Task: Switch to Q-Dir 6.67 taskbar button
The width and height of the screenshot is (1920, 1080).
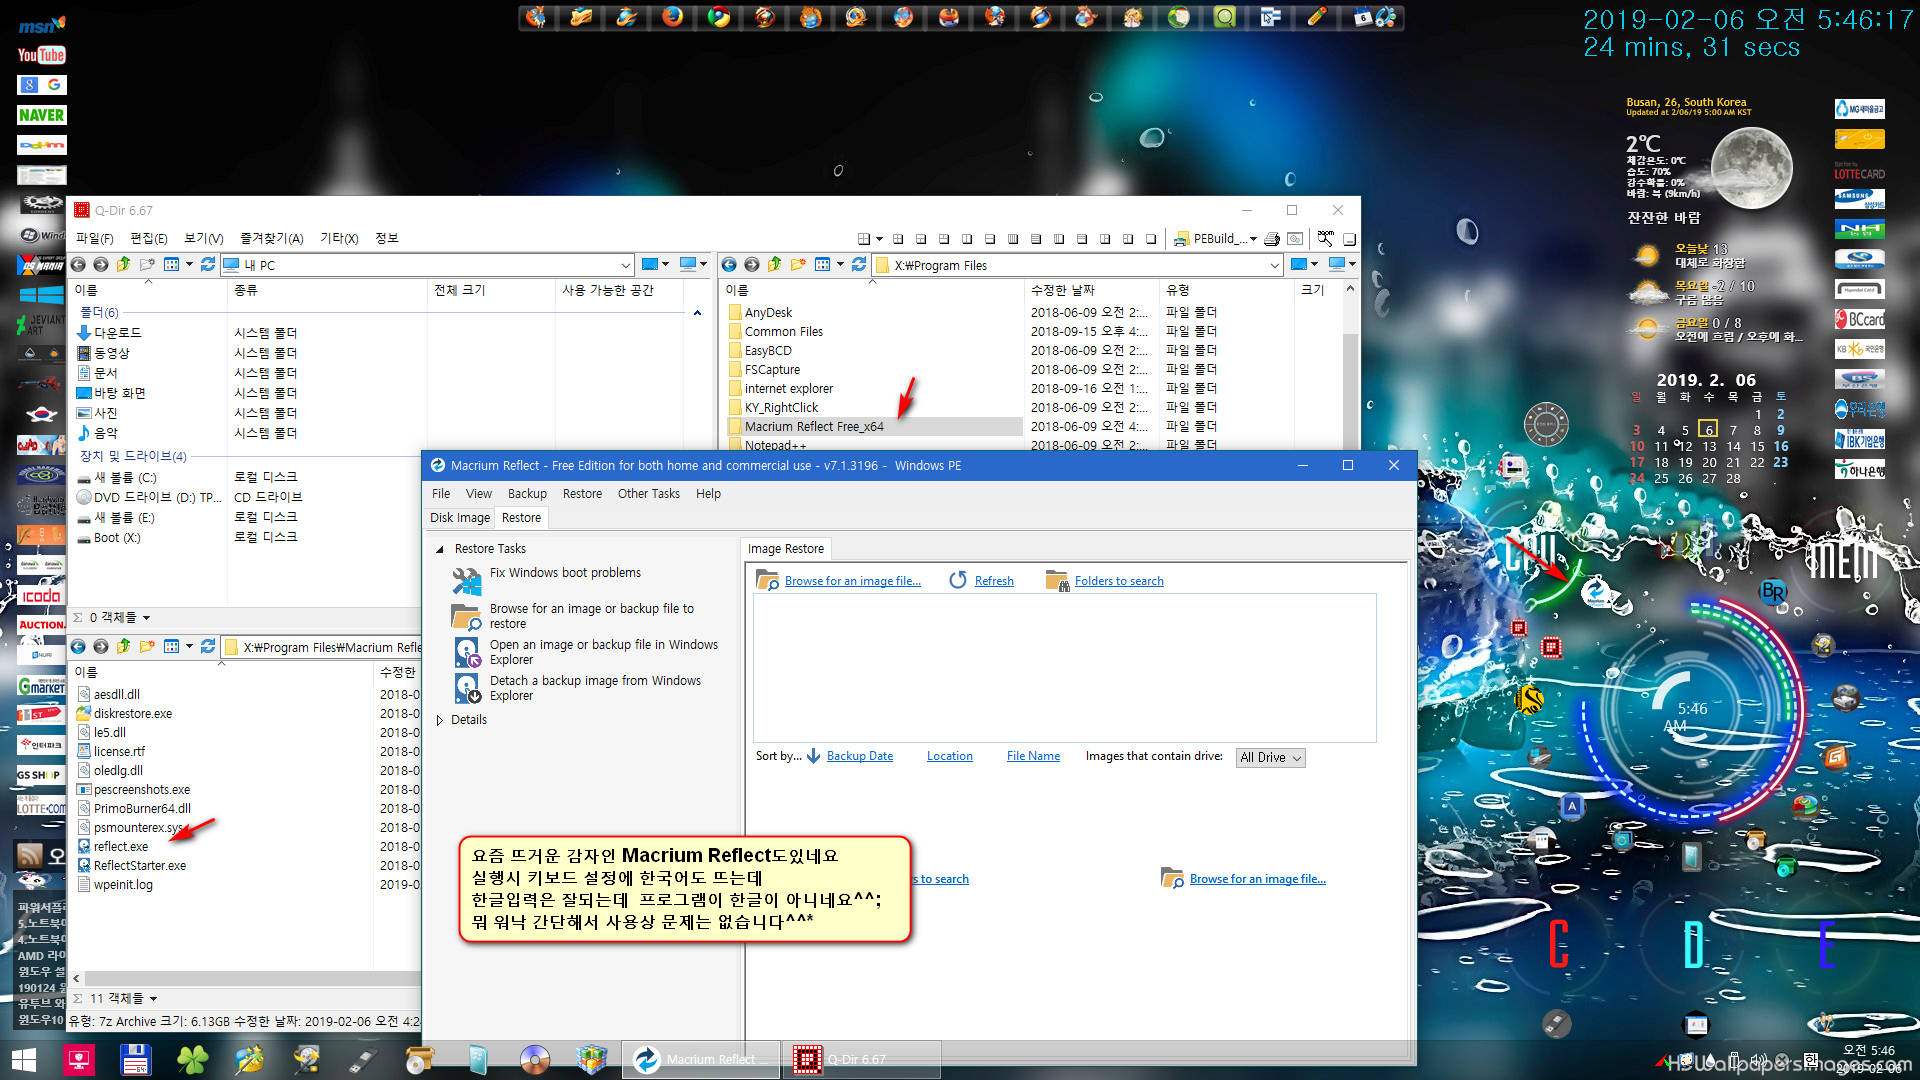Action: click(x=860, y=1060)
